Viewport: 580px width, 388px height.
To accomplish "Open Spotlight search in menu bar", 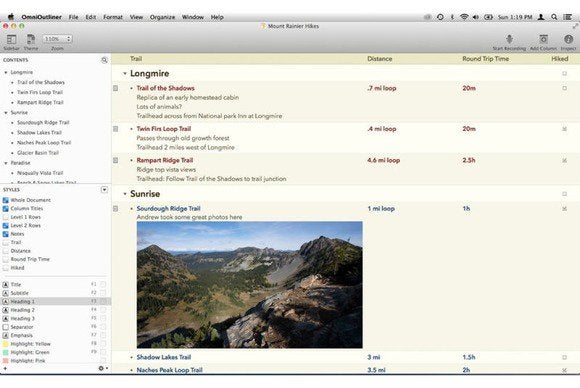I will coord(554,17).
